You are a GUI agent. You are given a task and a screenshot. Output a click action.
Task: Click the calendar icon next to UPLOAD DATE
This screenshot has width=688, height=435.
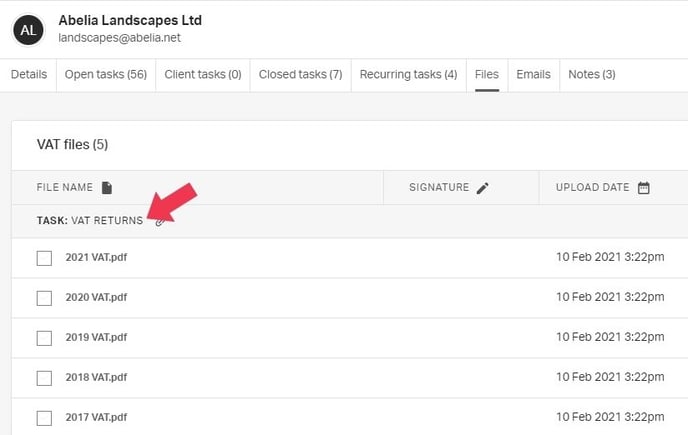[643, 188]
